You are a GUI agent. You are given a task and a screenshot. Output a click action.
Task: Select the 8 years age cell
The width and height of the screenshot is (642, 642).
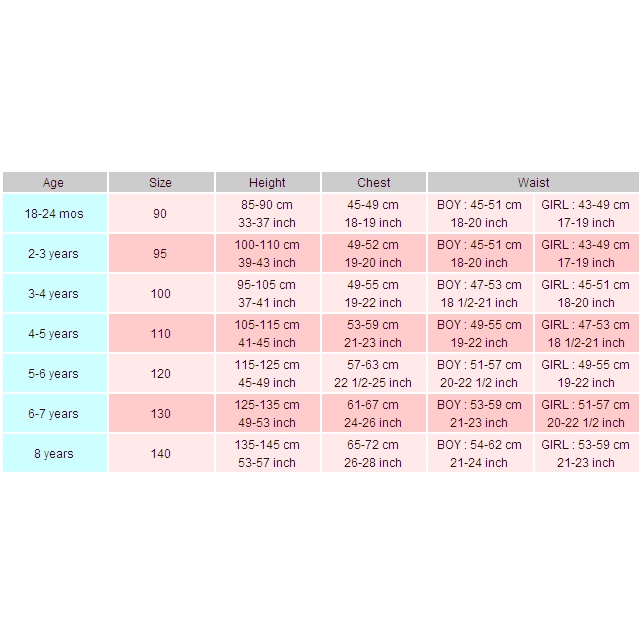coord(54,454)
